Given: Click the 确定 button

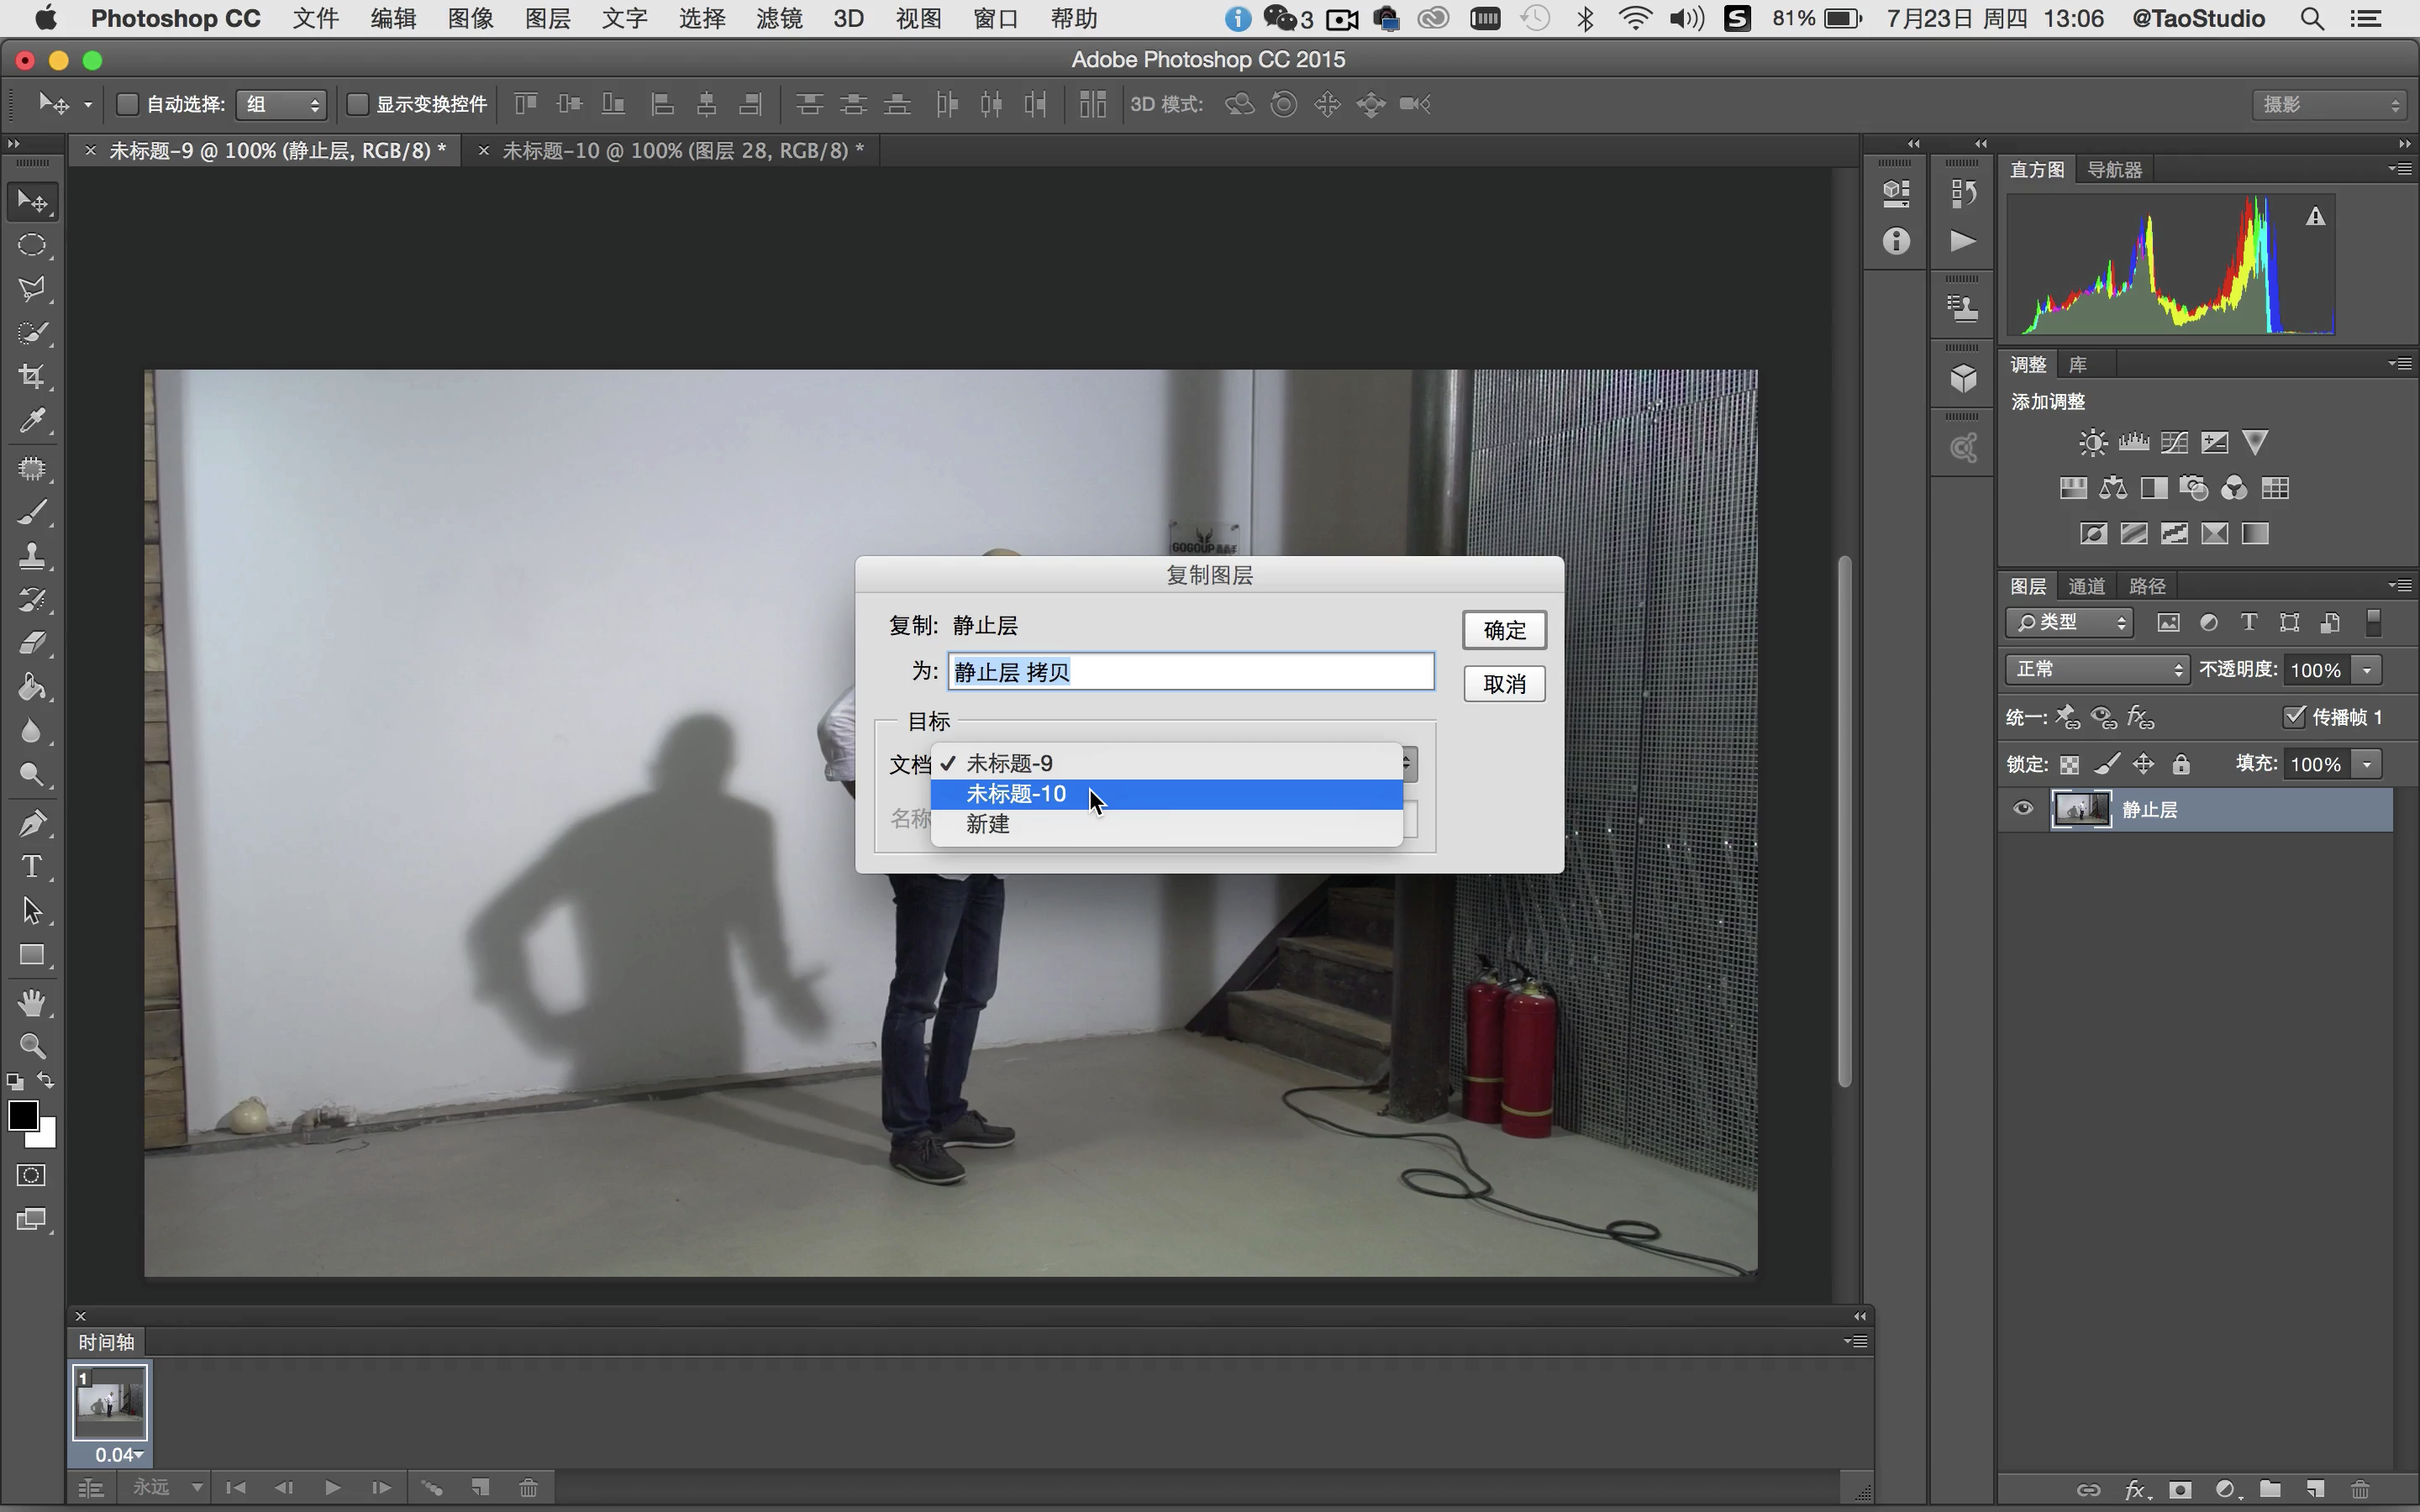Looking at the screenshot, I should point(1504,630).
